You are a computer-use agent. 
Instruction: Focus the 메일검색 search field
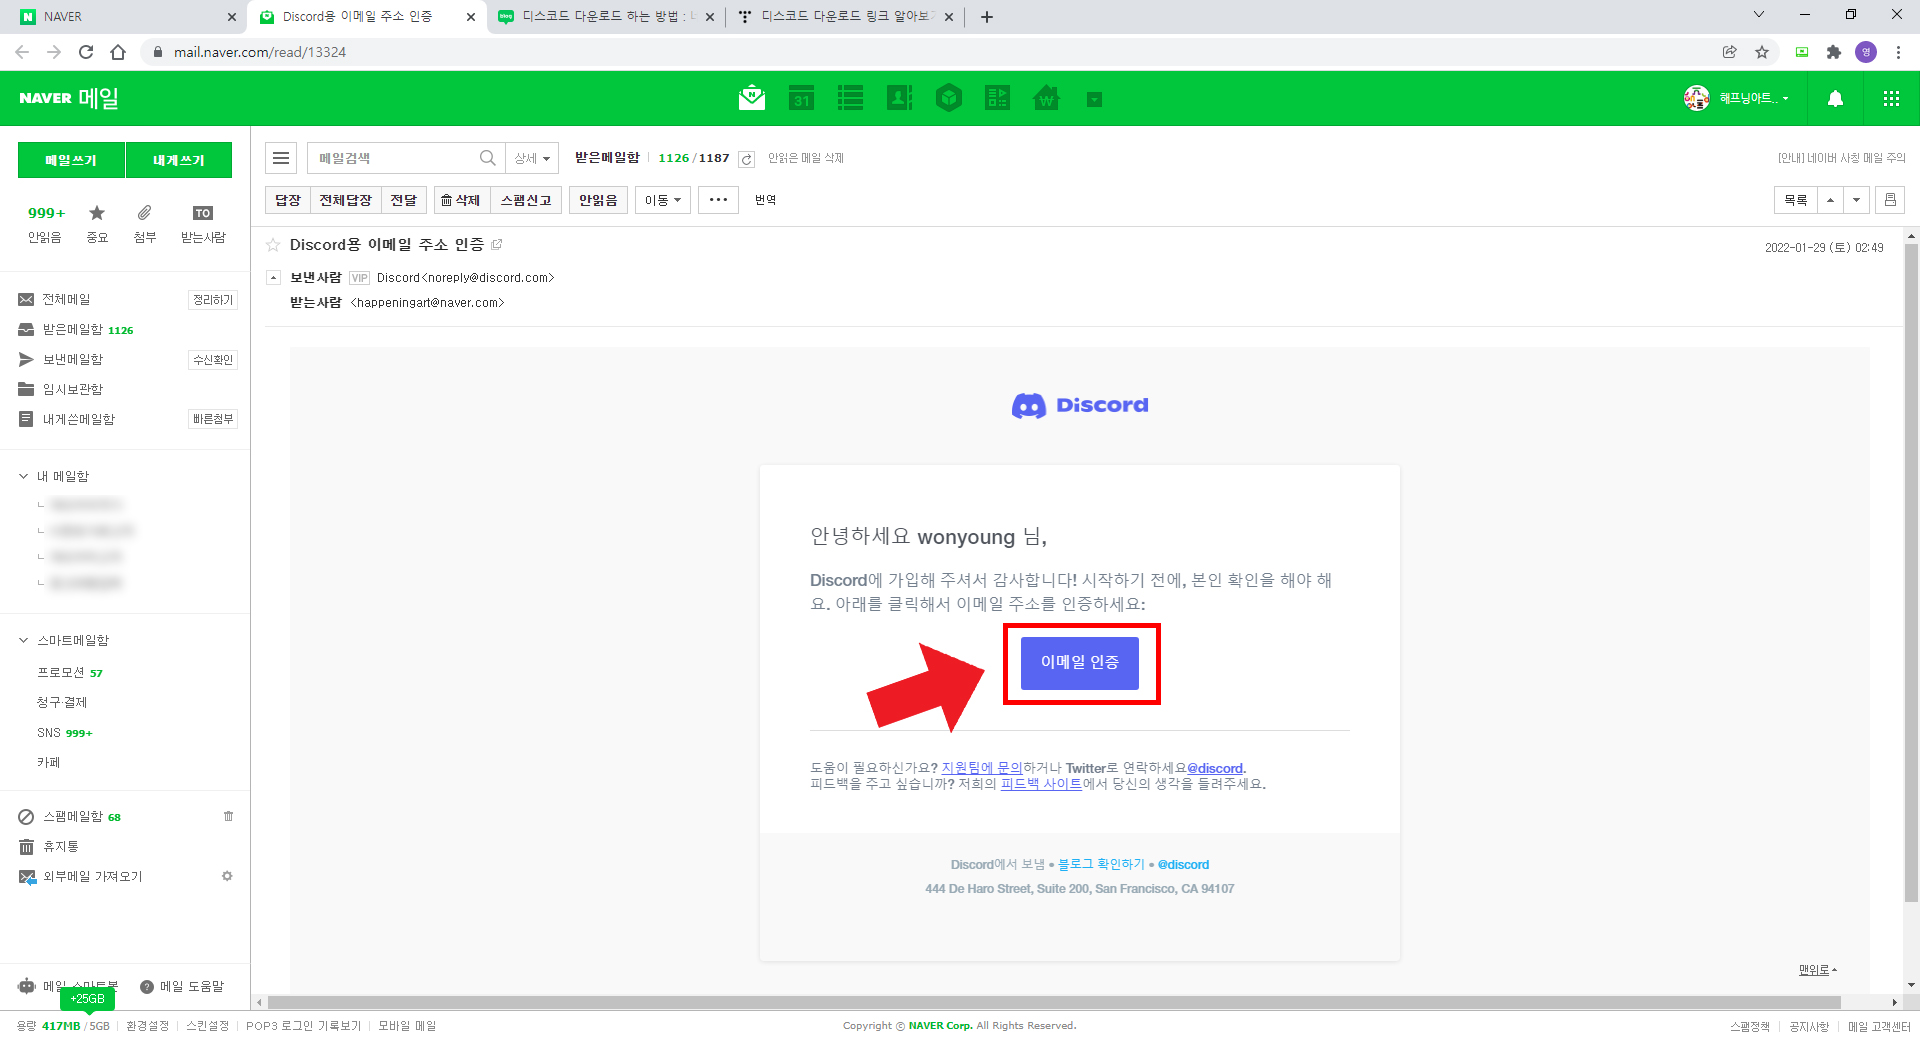tap(393, 158)
